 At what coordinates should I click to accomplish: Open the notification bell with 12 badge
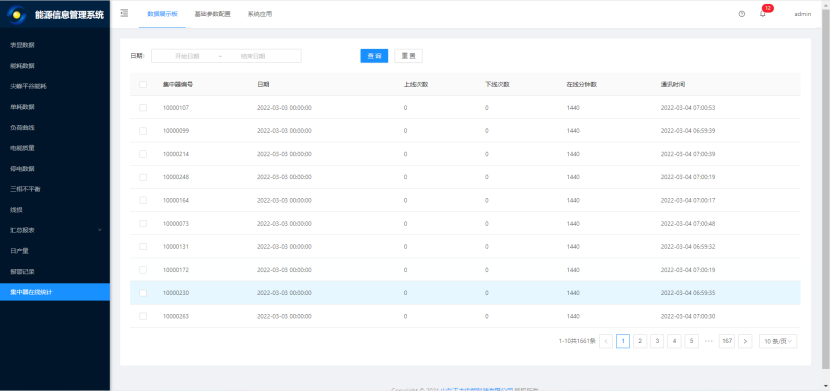[x=763, y=14]
